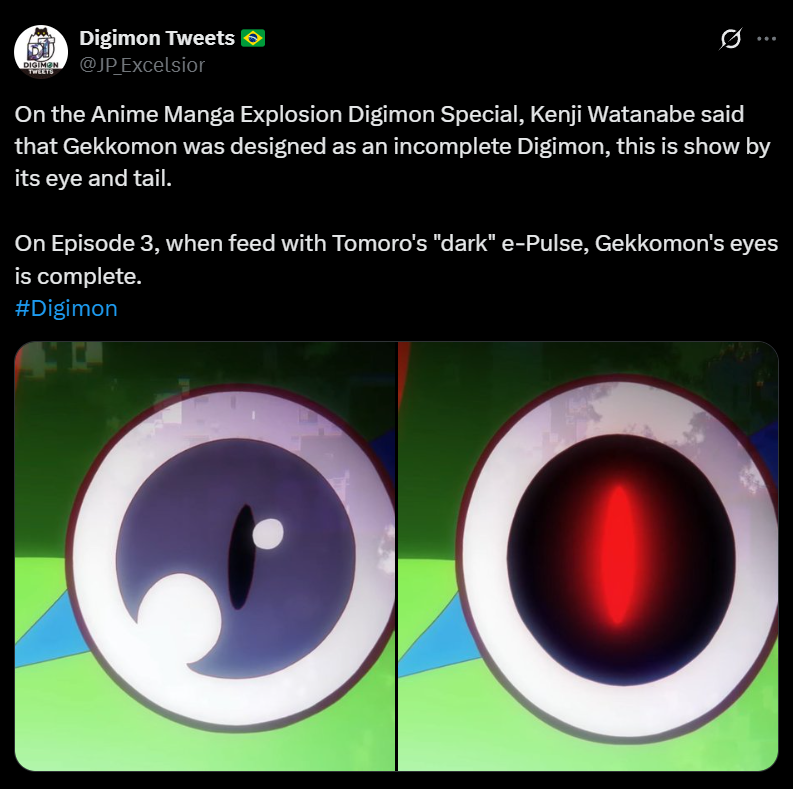Open the left blue-eye image
The image size is (793, 789).
(x=205, y=556)
